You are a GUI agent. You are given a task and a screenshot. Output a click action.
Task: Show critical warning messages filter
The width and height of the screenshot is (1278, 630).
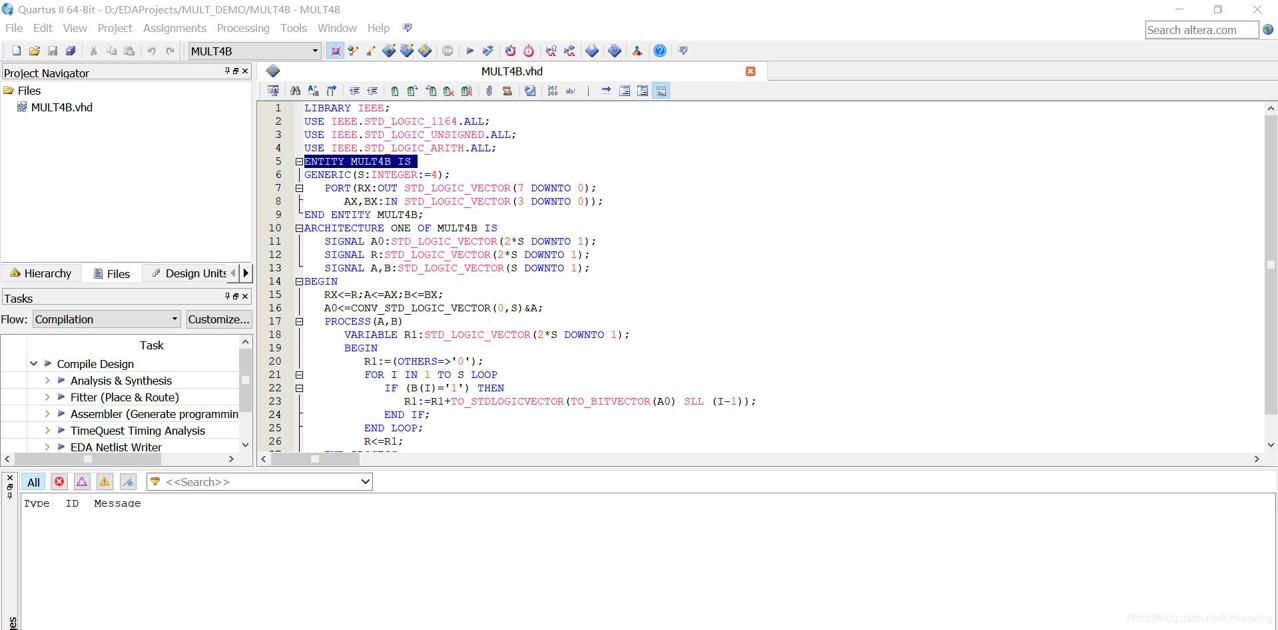coord(82,482)
